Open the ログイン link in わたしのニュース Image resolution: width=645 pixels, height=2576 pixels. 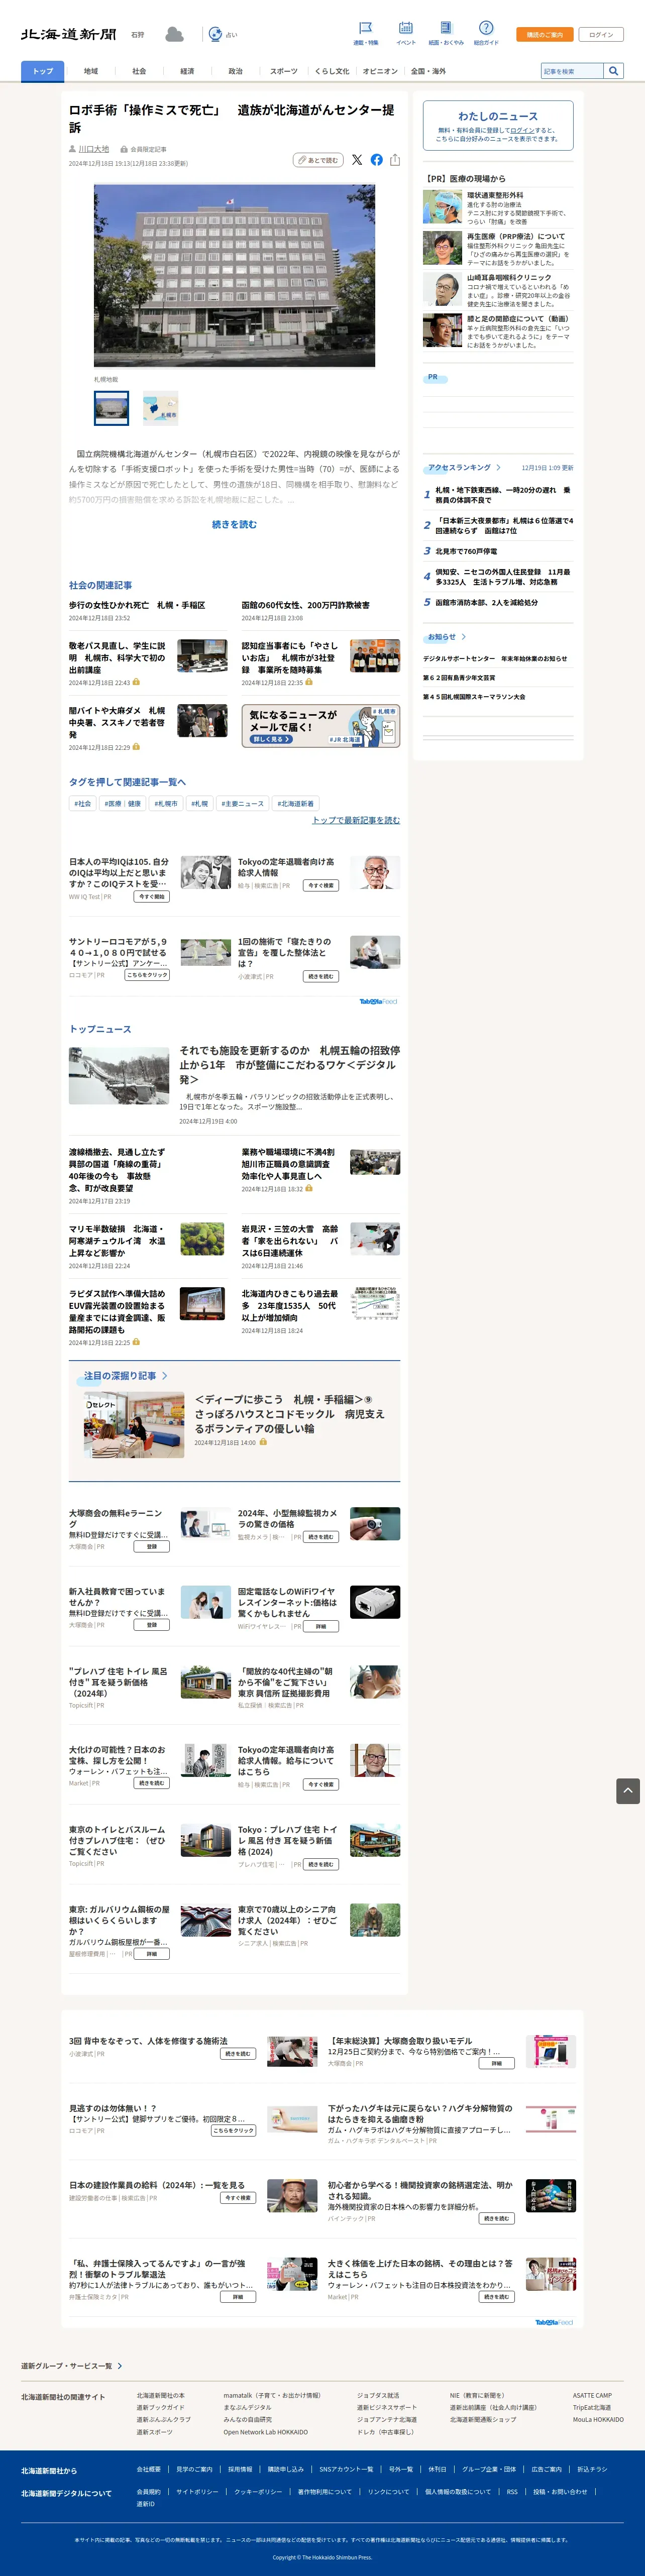pyautogui.click(x=523, y=130)
